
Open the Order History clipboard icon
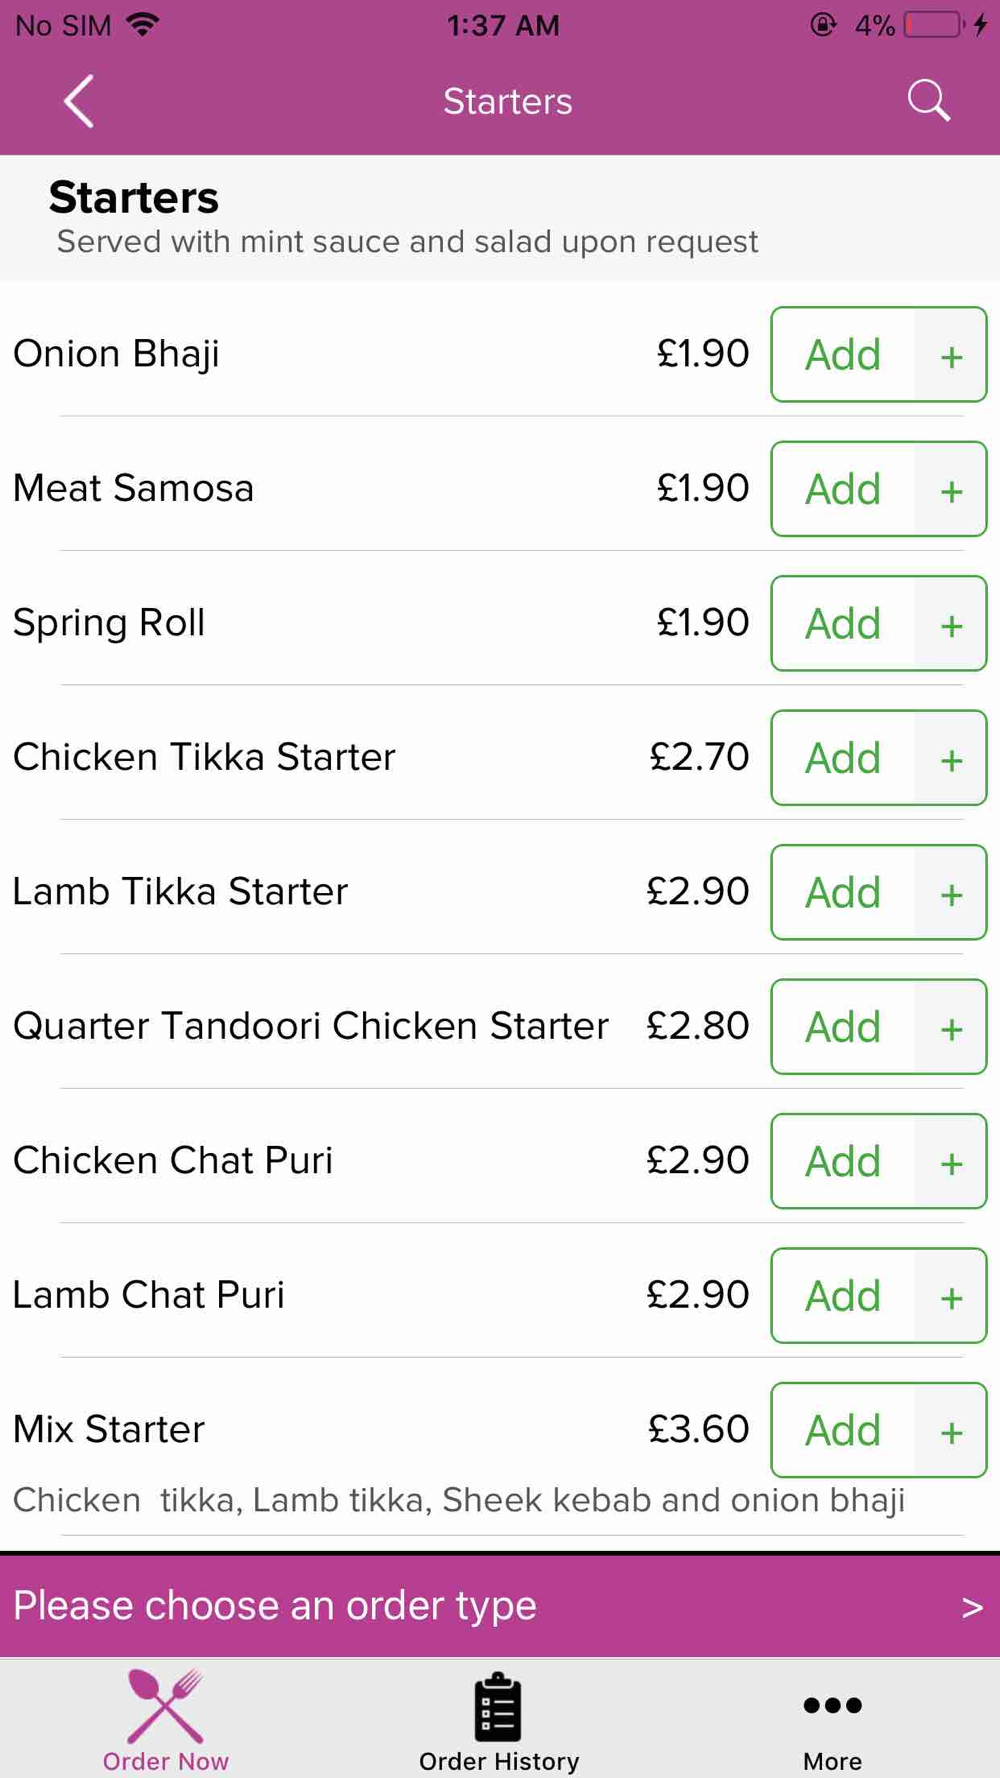point(498,1707)
